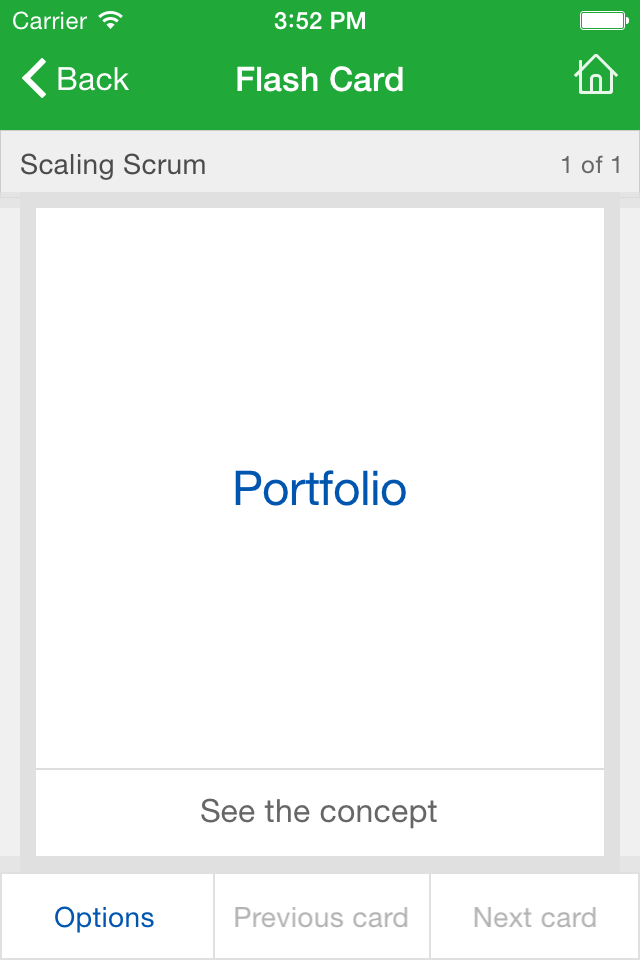Viewport: 640px width, 960px height.
Task: Open the Options menu
Action: click(105, 917)
